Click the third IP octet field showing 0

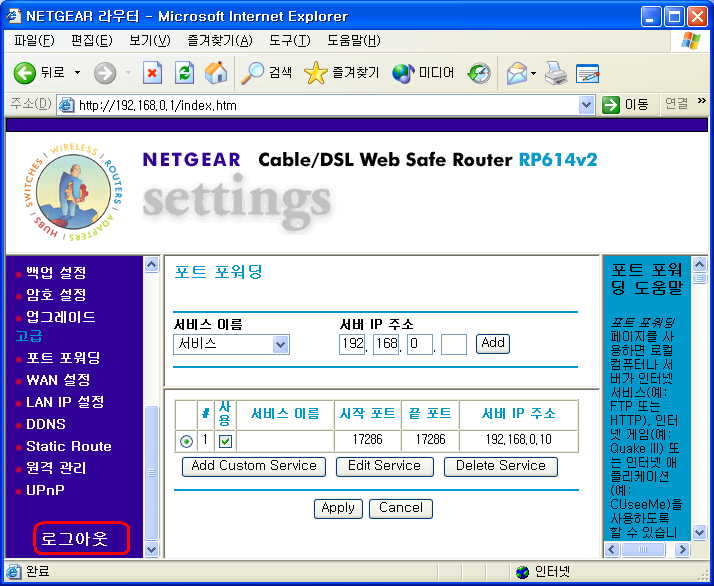[420, 344]
